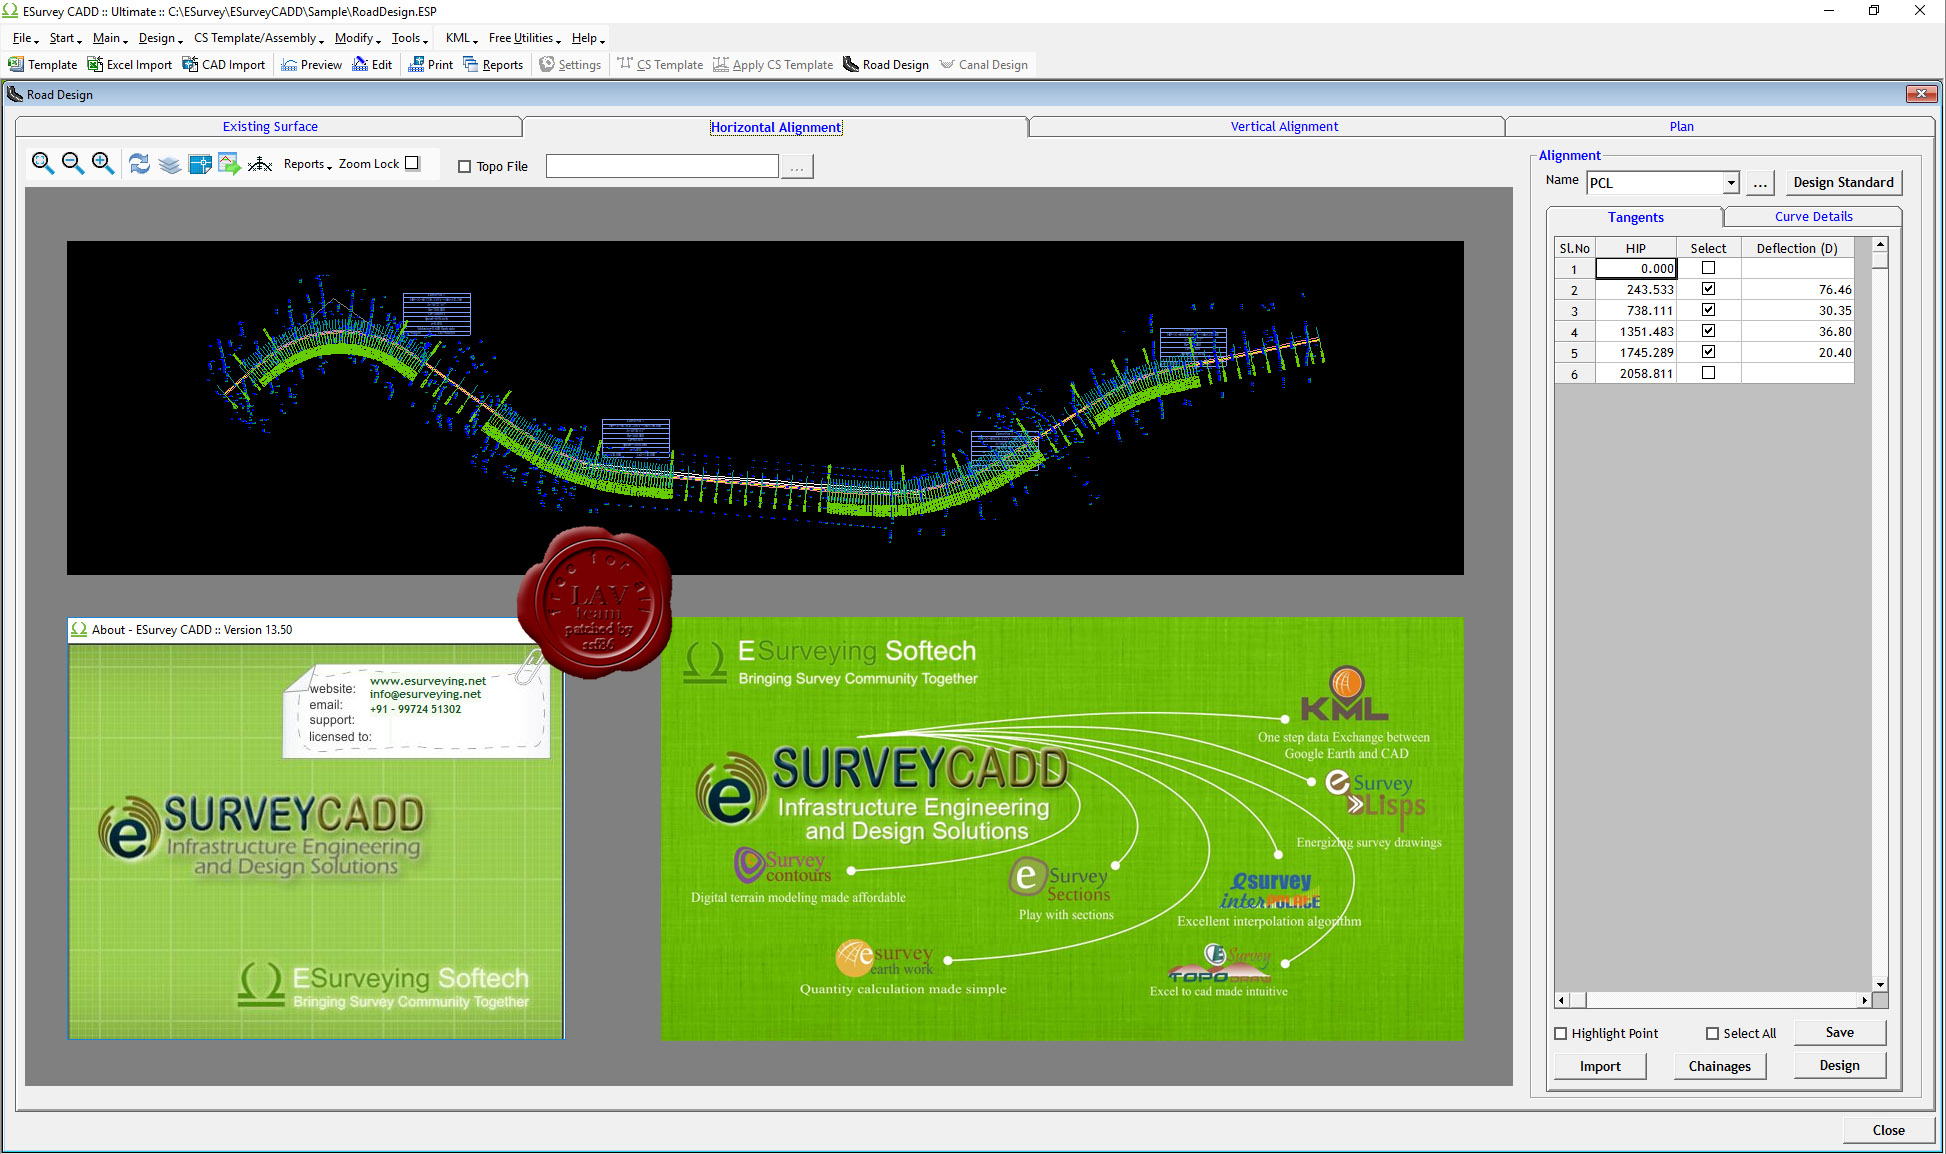Click the refresh drawing icon
Viewport: 1946px width, 1154px height.
click(x=139, y=163)
